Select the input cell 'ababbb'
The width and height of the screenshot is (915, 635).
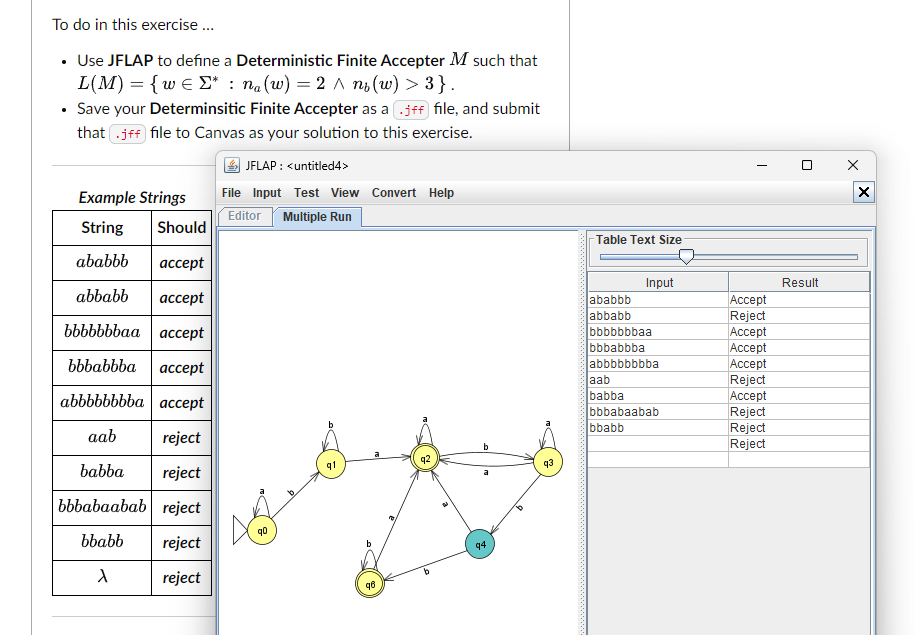[658, 300]
